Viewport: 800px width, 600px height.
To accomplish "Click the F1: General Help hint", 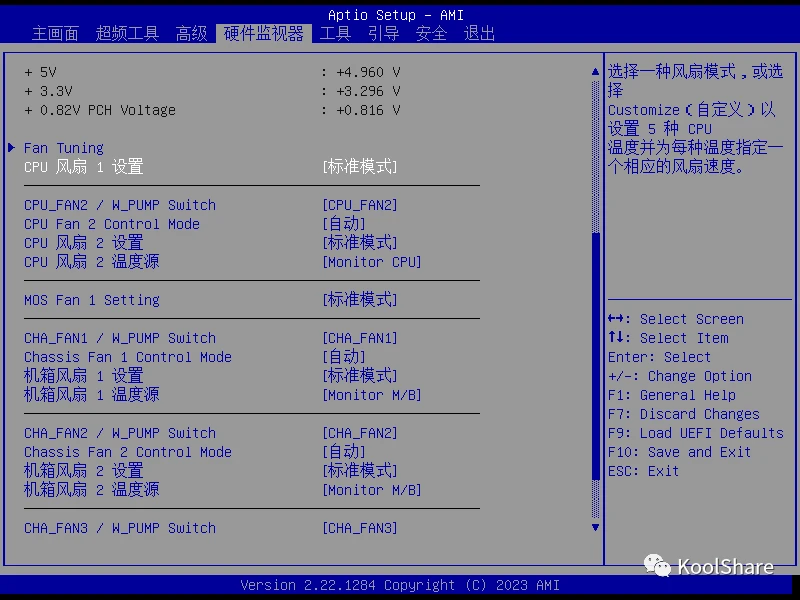I will pos(671,395).
